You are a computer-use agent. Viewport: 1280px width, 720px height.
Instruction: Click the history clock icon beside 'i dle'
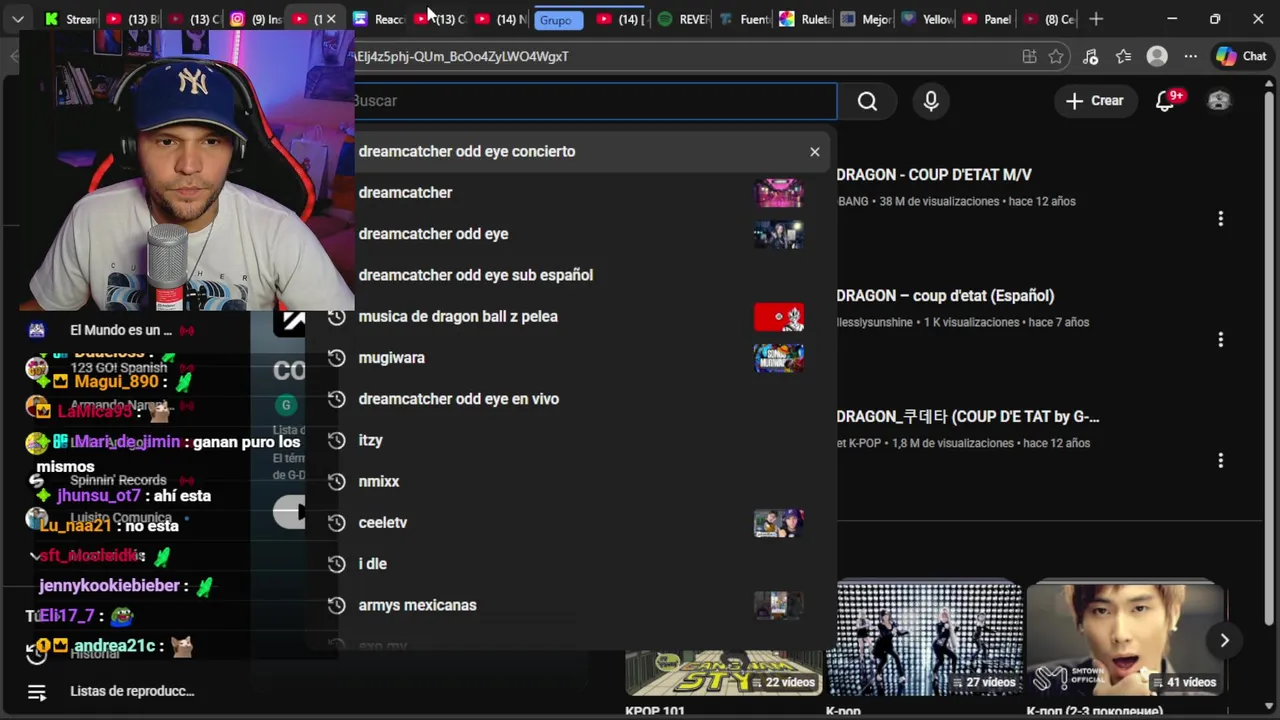337,564
